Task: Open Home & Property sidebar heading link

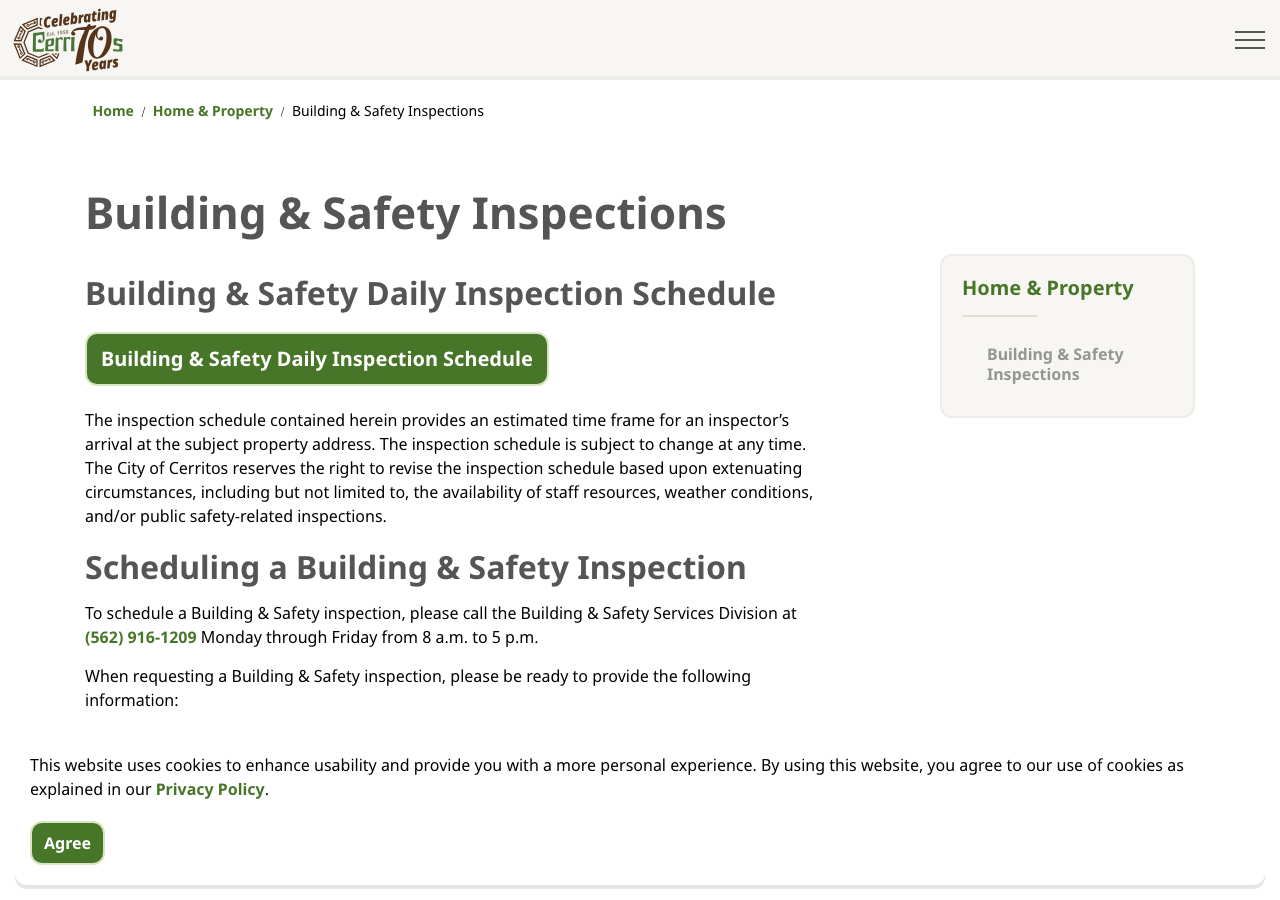Action: coord(1048,288)
